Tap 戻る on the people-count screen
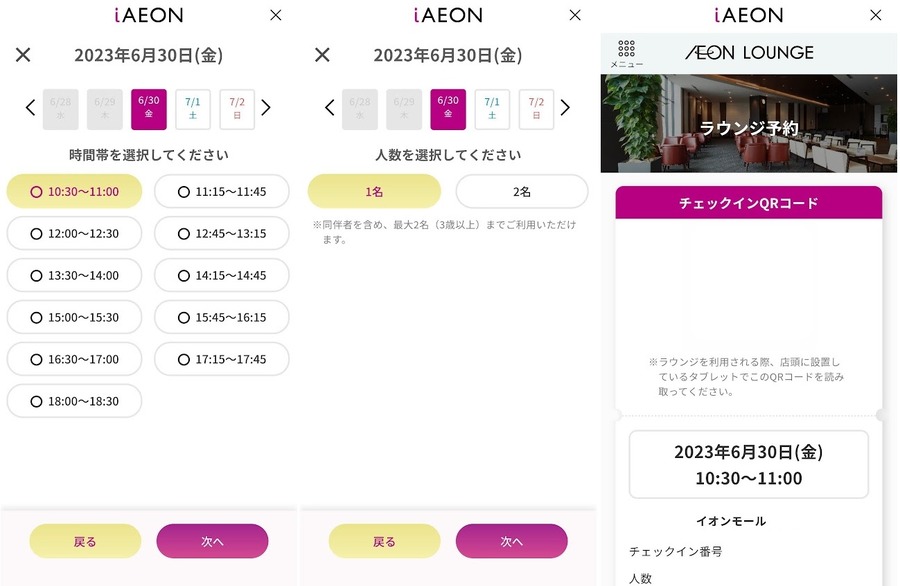 (385, 541)
